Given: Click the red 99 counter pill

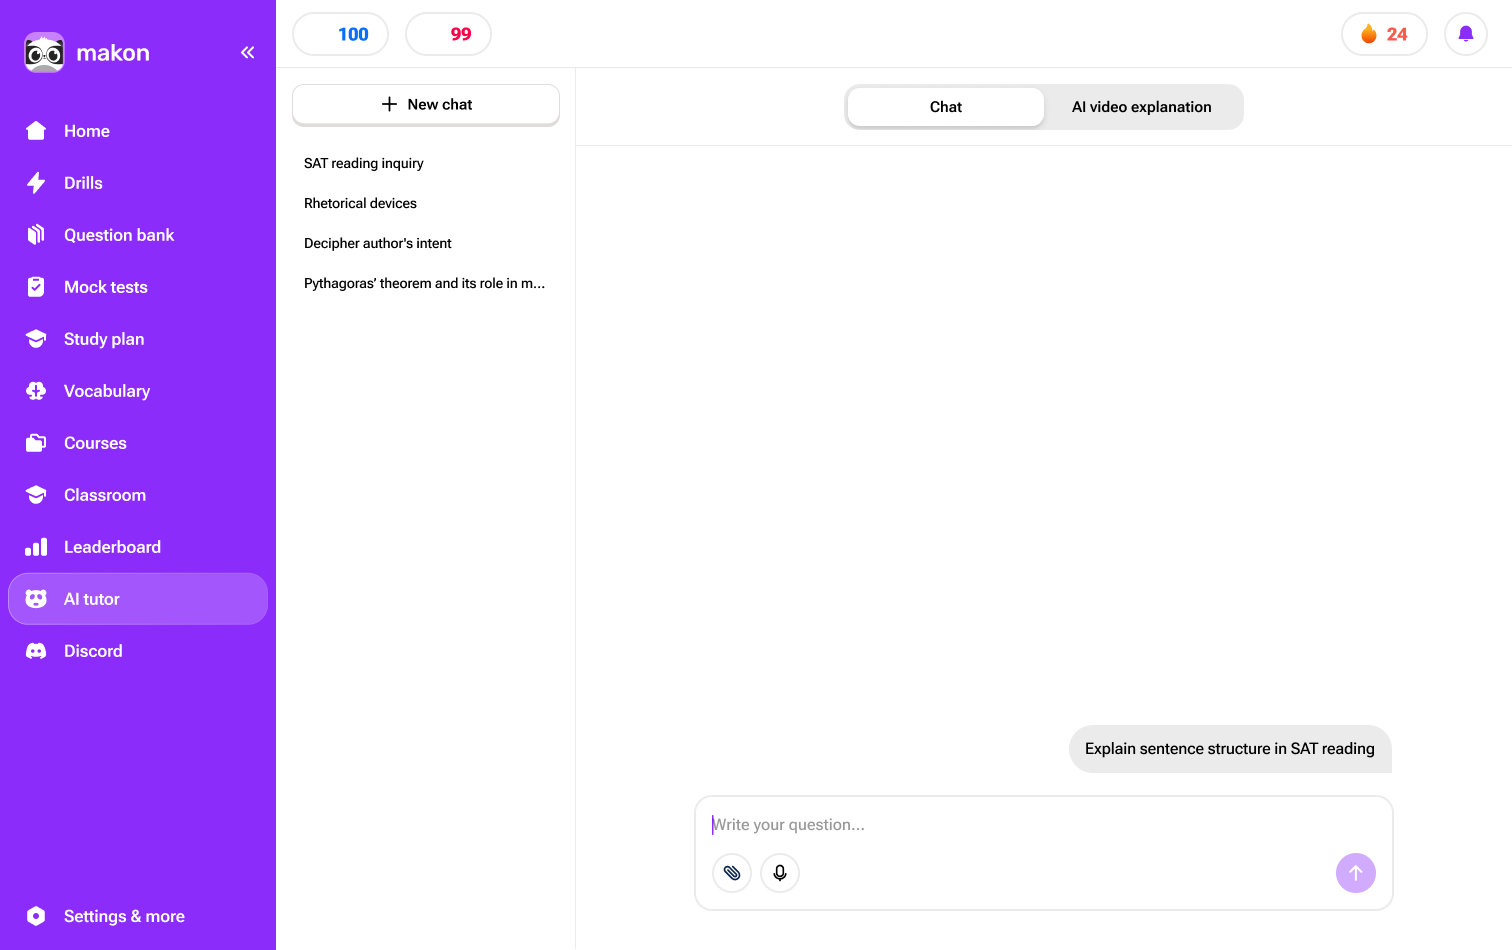Looking at the screenshot, I should [x=448, y=33].
